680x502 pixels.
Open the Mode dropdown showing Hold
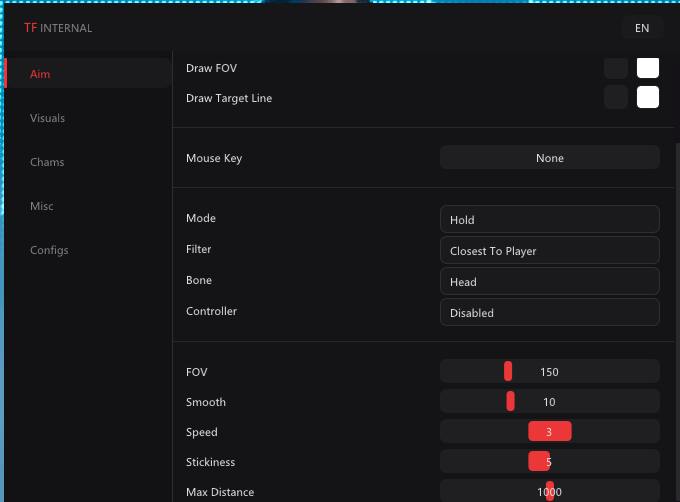[x=550, y=219]
